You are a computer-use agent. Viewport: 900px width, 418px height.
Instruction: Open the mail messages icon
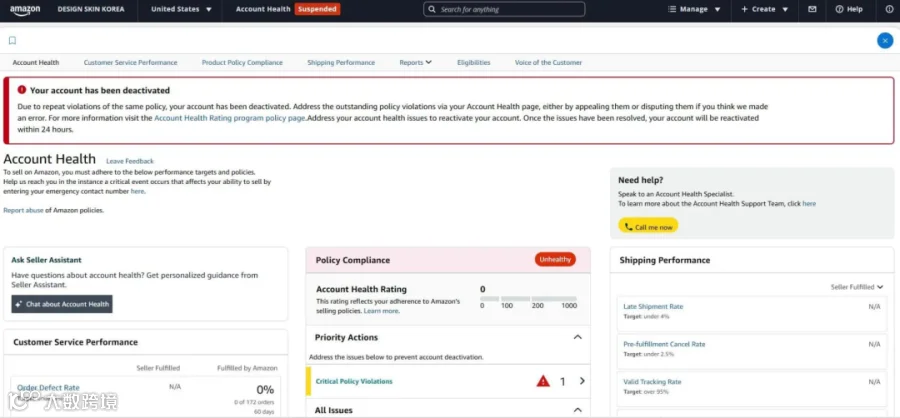812,9
